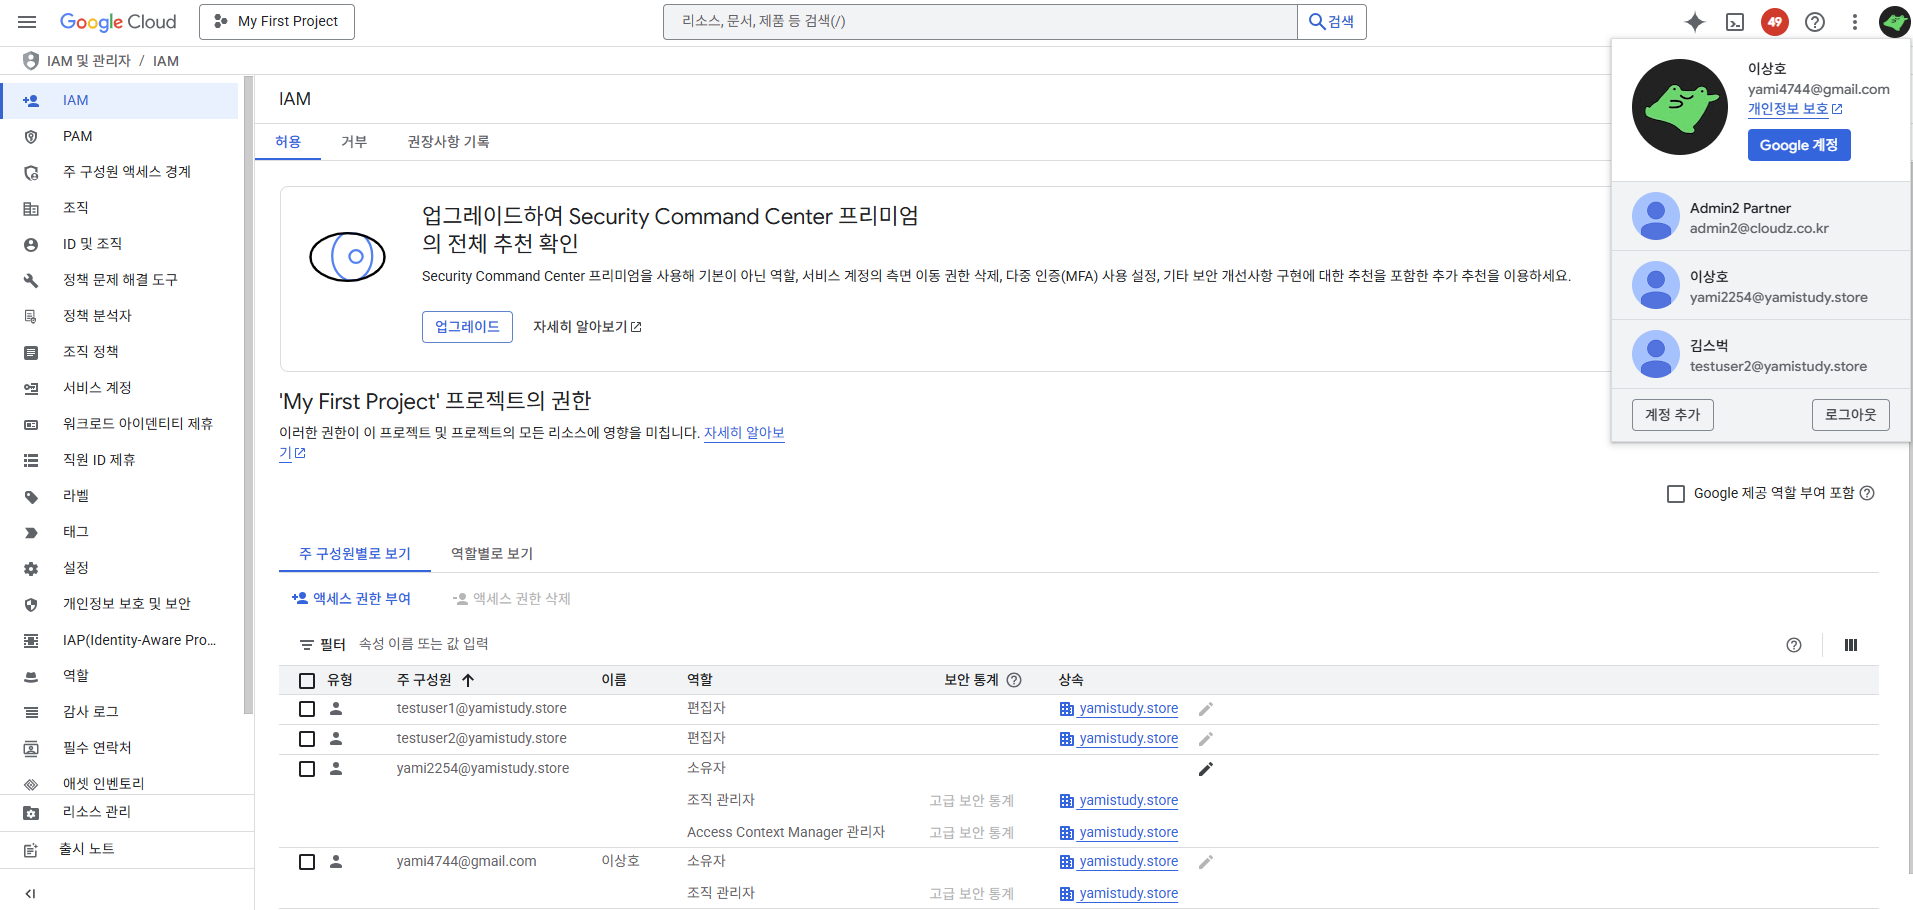Toggle the select-all checkbox in table header
1913x910 pixels.
[307, 681]
